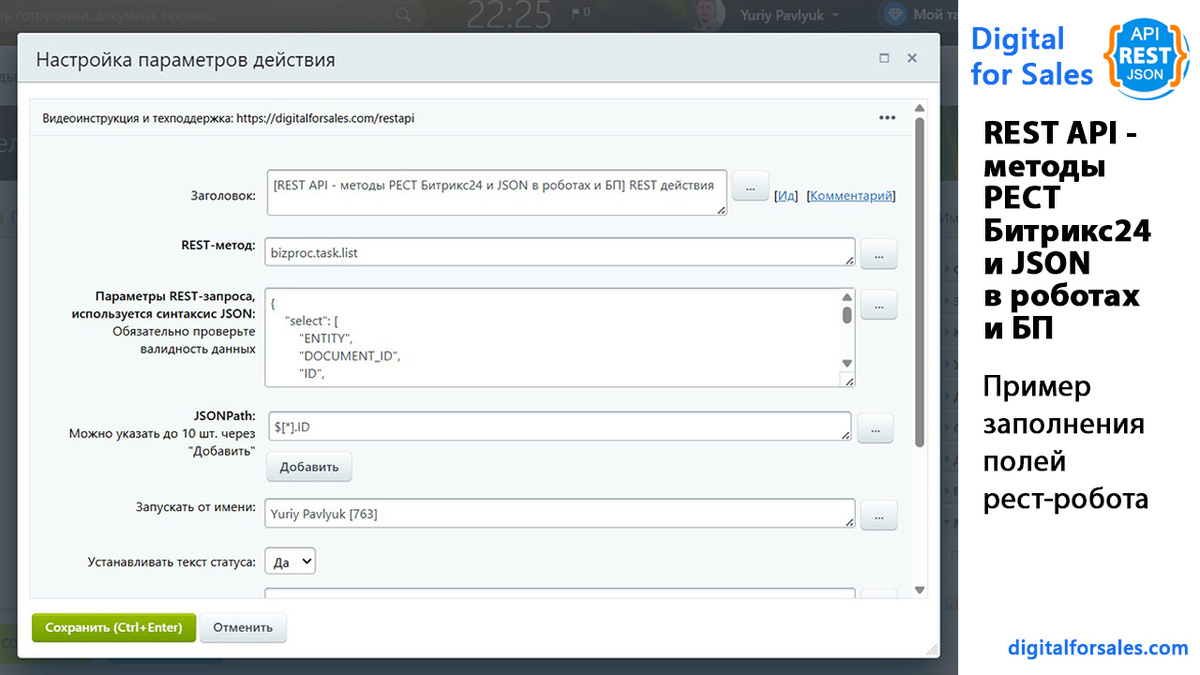Focus the Запускать от имени field
This screenshot has width=1200, height=675.
[560, 514]
